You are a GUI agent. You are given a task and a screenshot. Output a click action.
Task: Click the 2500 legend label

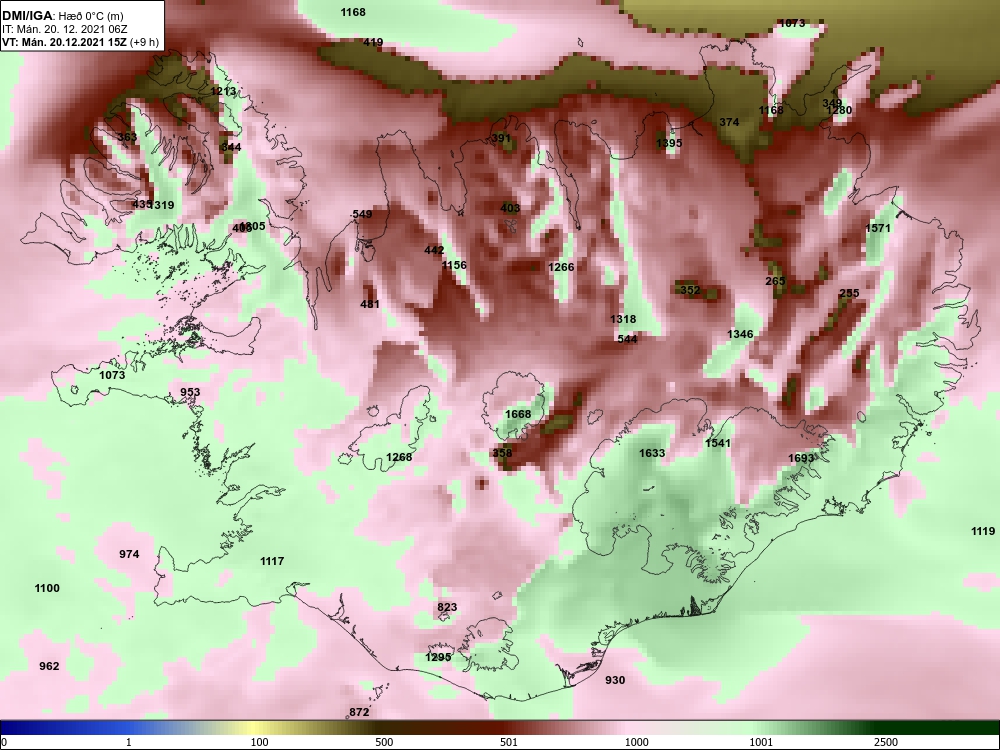[x=885, y=742]
